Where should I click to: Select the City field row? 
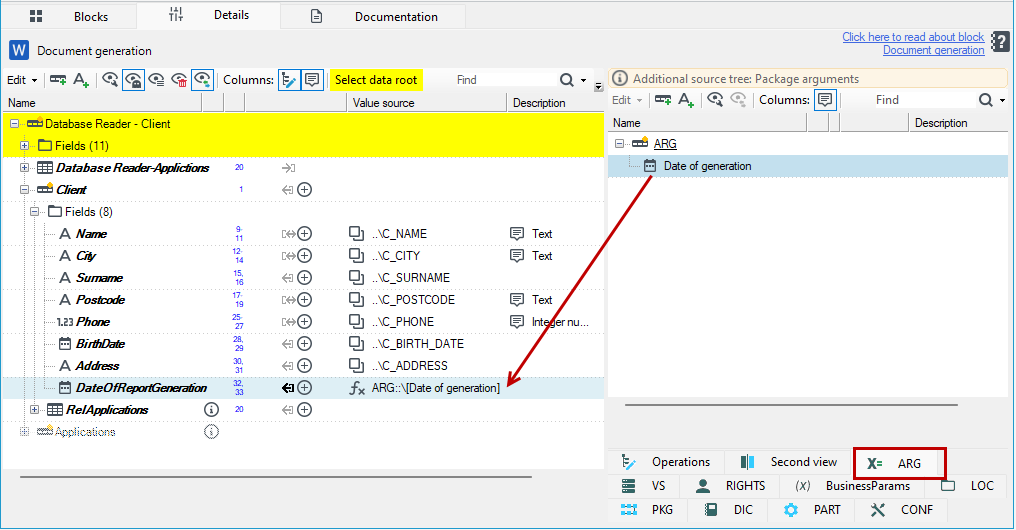click(x=303, y=255)
